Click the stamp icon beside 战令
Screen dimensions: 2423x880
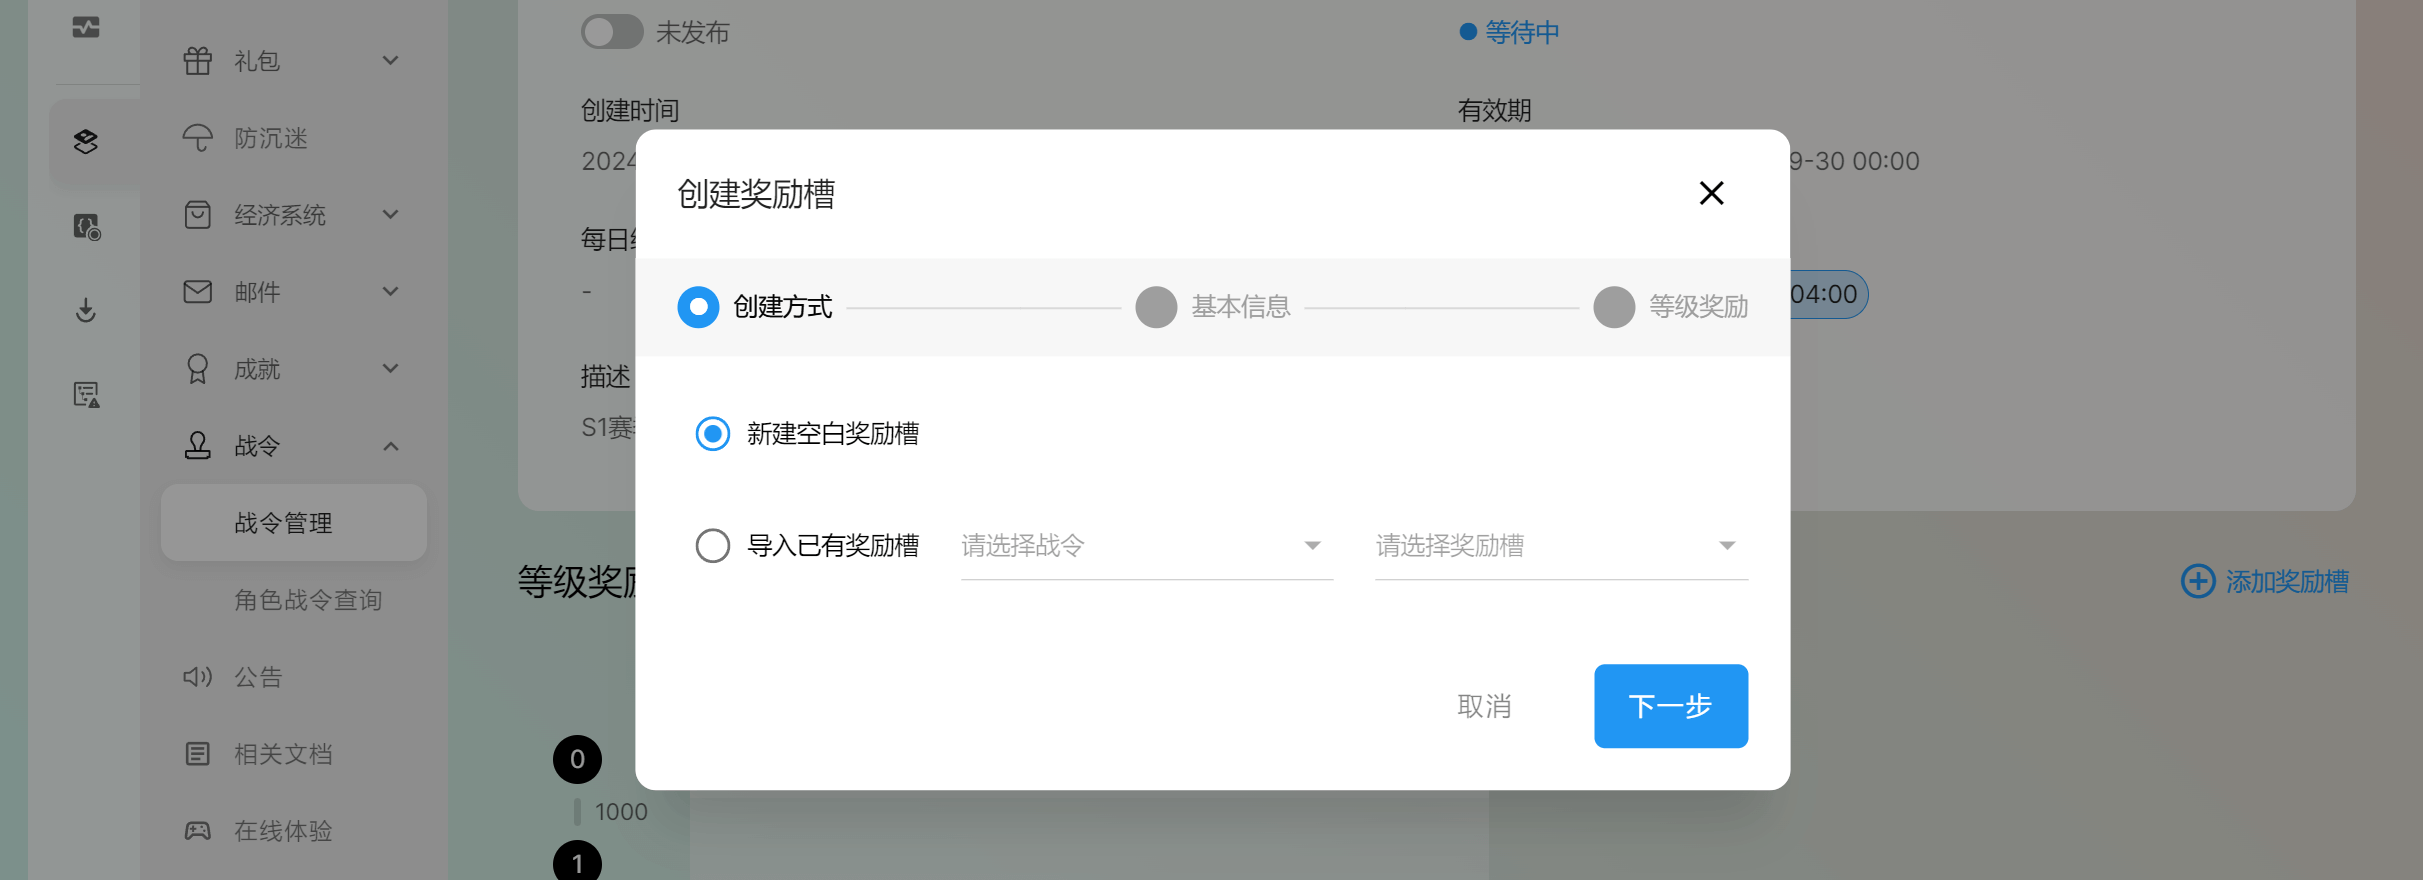coord(198,446)
